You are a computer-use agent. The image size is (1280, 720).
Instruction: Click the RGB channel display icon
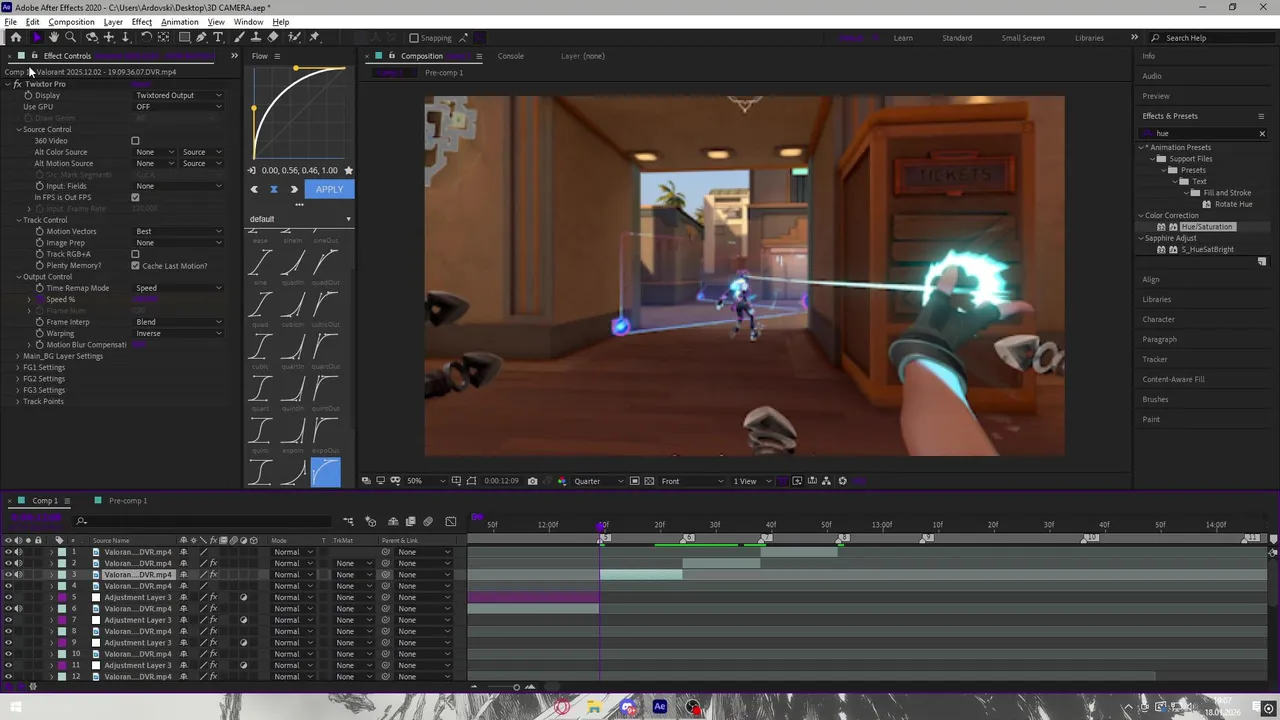(x=561, y=481)
